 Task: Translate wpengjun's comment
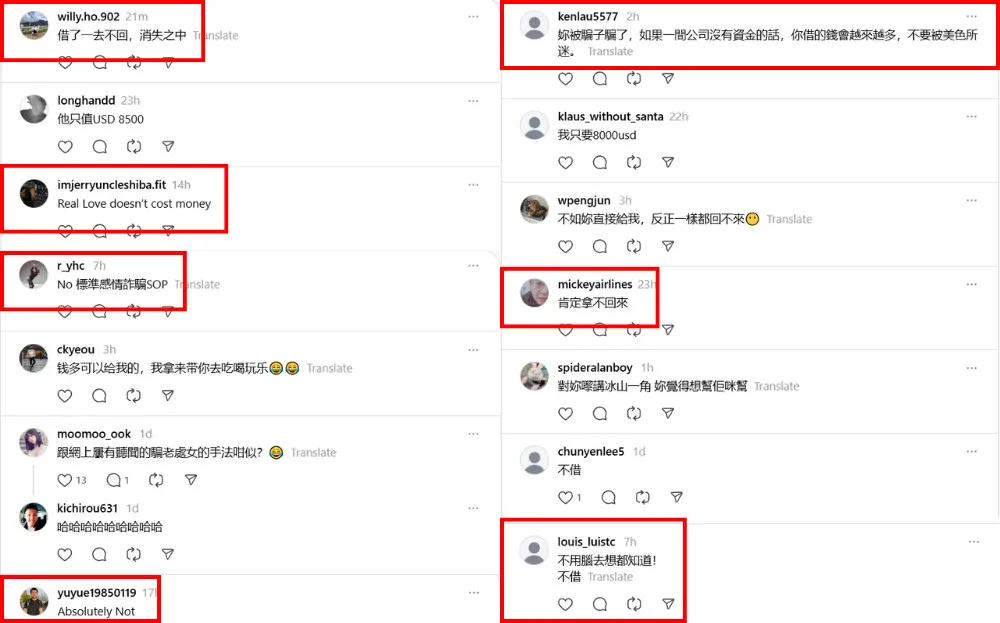pyautogui.click(x=789, y=219)
